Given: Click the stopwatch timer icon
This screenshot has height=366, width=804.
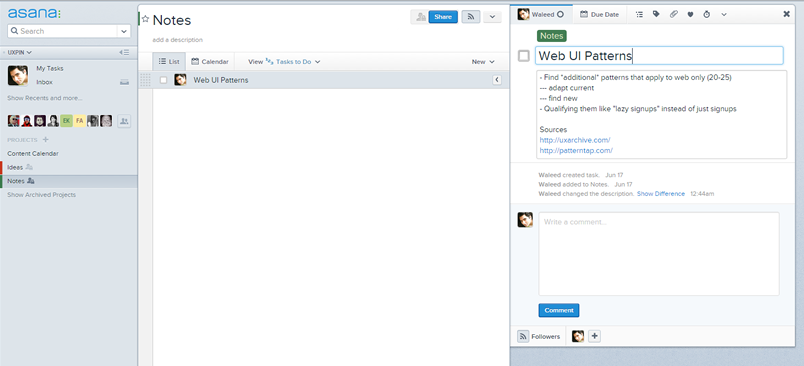Looking at the screenshot, I should pyautogui.click(x=707, y=14).
